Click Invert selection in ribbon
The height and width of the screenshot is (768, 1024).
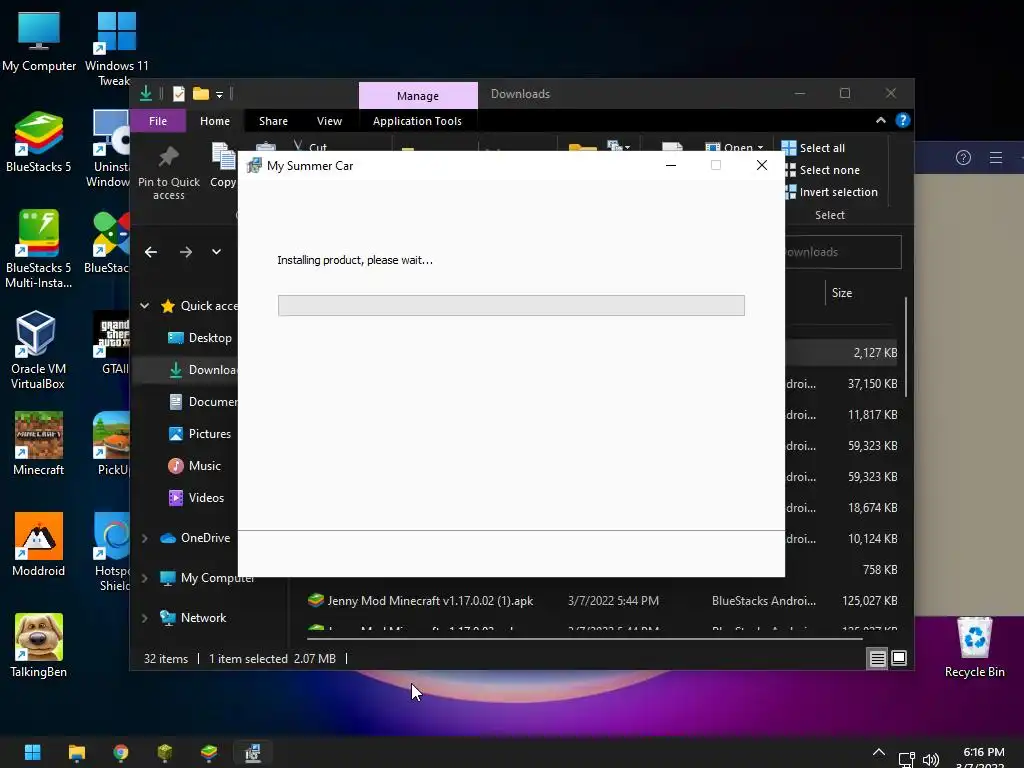point(829,192)
